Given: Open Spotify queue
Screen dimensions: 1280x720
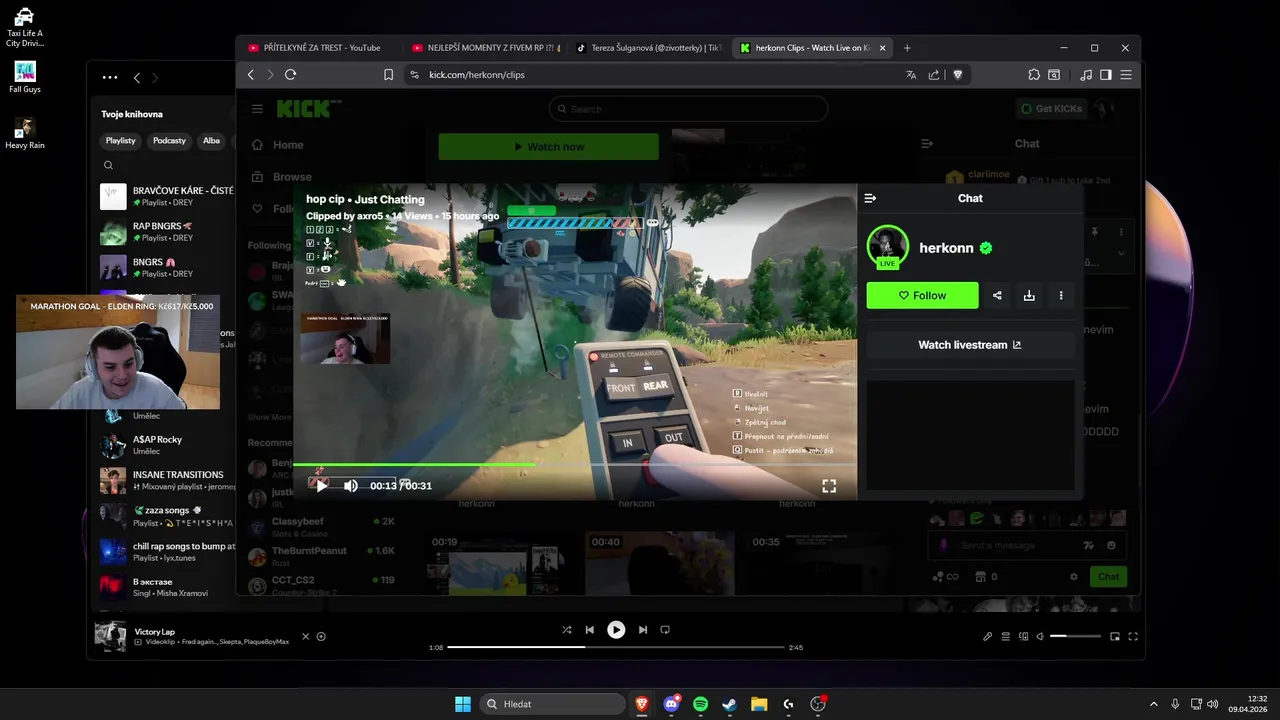Looking at the screenshot, I should [x=1005, y=636].
